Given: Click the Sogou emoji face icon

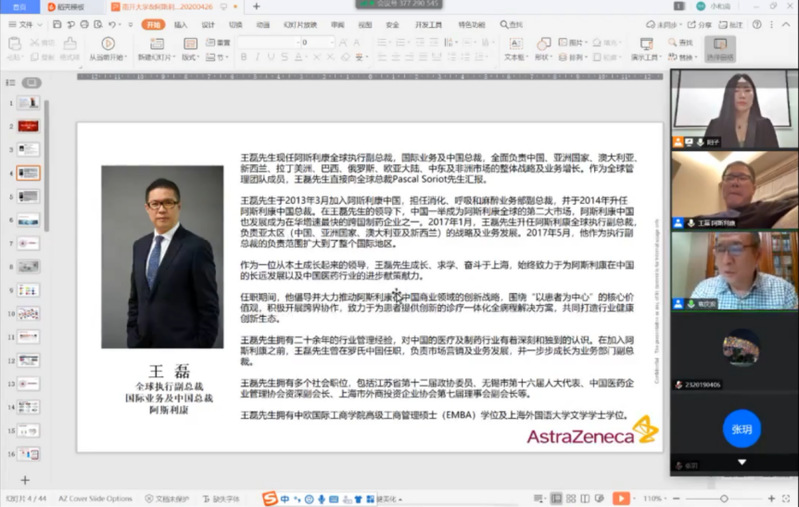Looking at the screenshot, I should [309, 499].
